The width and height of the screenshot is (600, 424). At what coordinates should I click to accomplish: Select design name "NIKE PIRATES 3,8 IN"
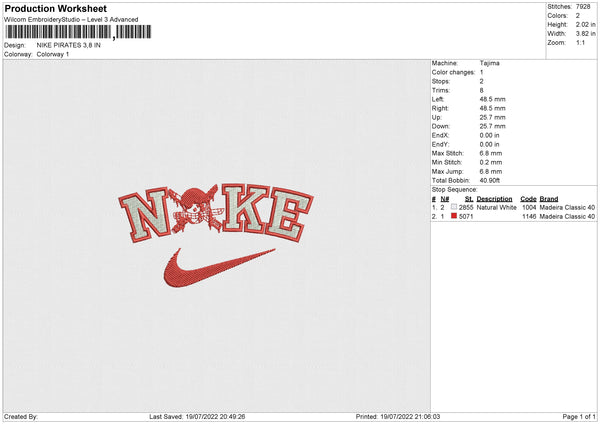68,45
